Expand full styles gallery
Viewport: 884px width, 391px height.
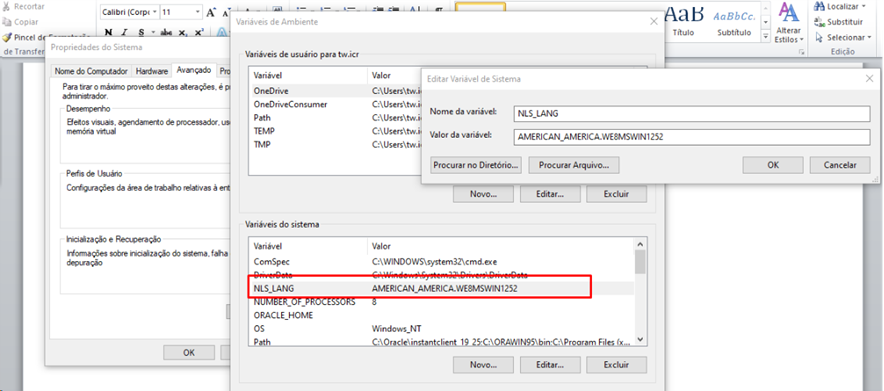pos(766,37)
